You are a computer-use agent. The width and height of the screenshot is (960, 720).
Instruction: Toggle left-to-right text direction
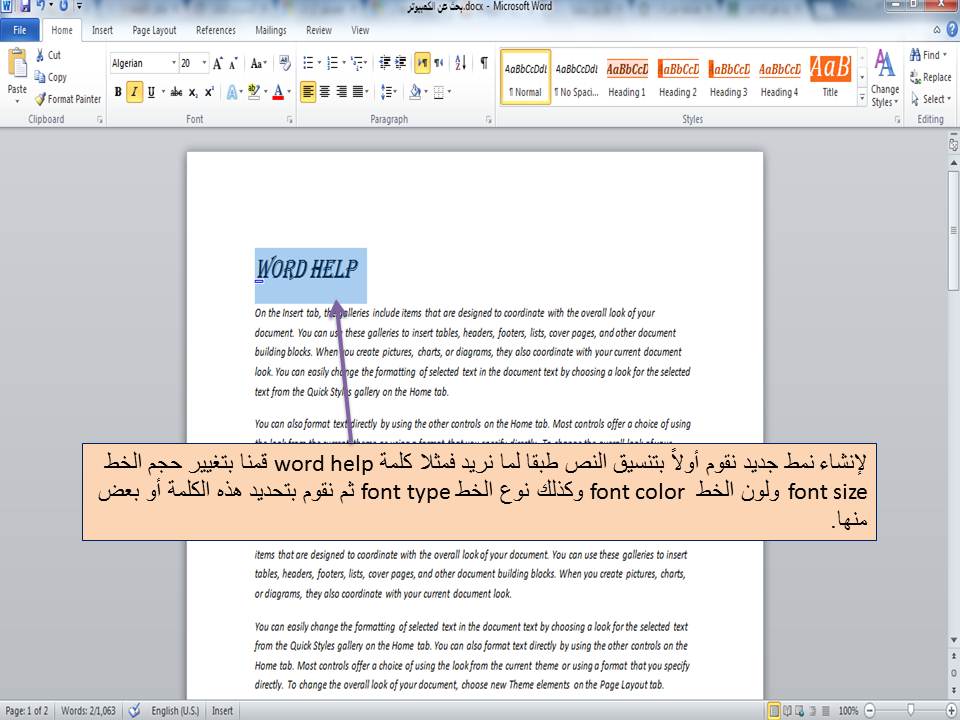[422, 62]
